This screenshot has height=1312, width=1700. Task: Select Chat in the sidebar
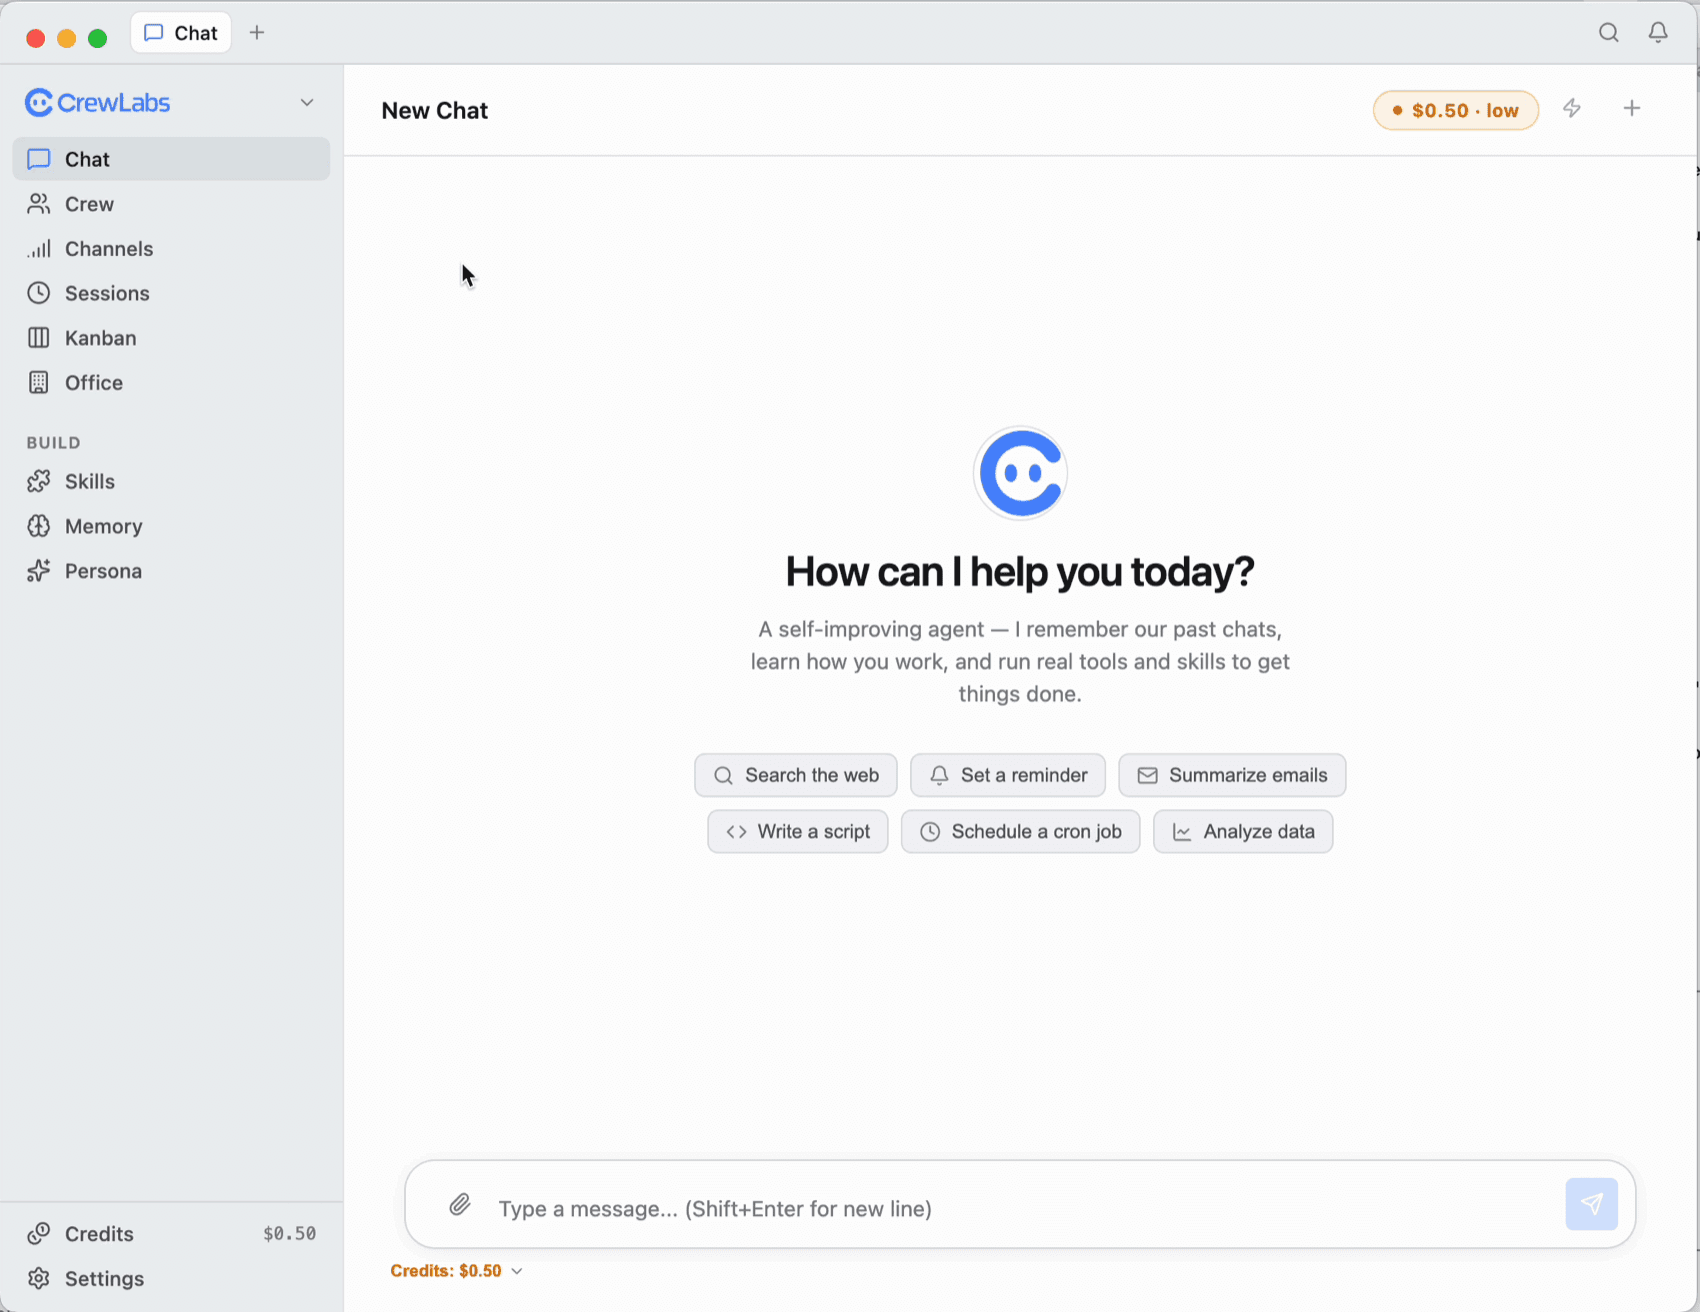point(171,159)
